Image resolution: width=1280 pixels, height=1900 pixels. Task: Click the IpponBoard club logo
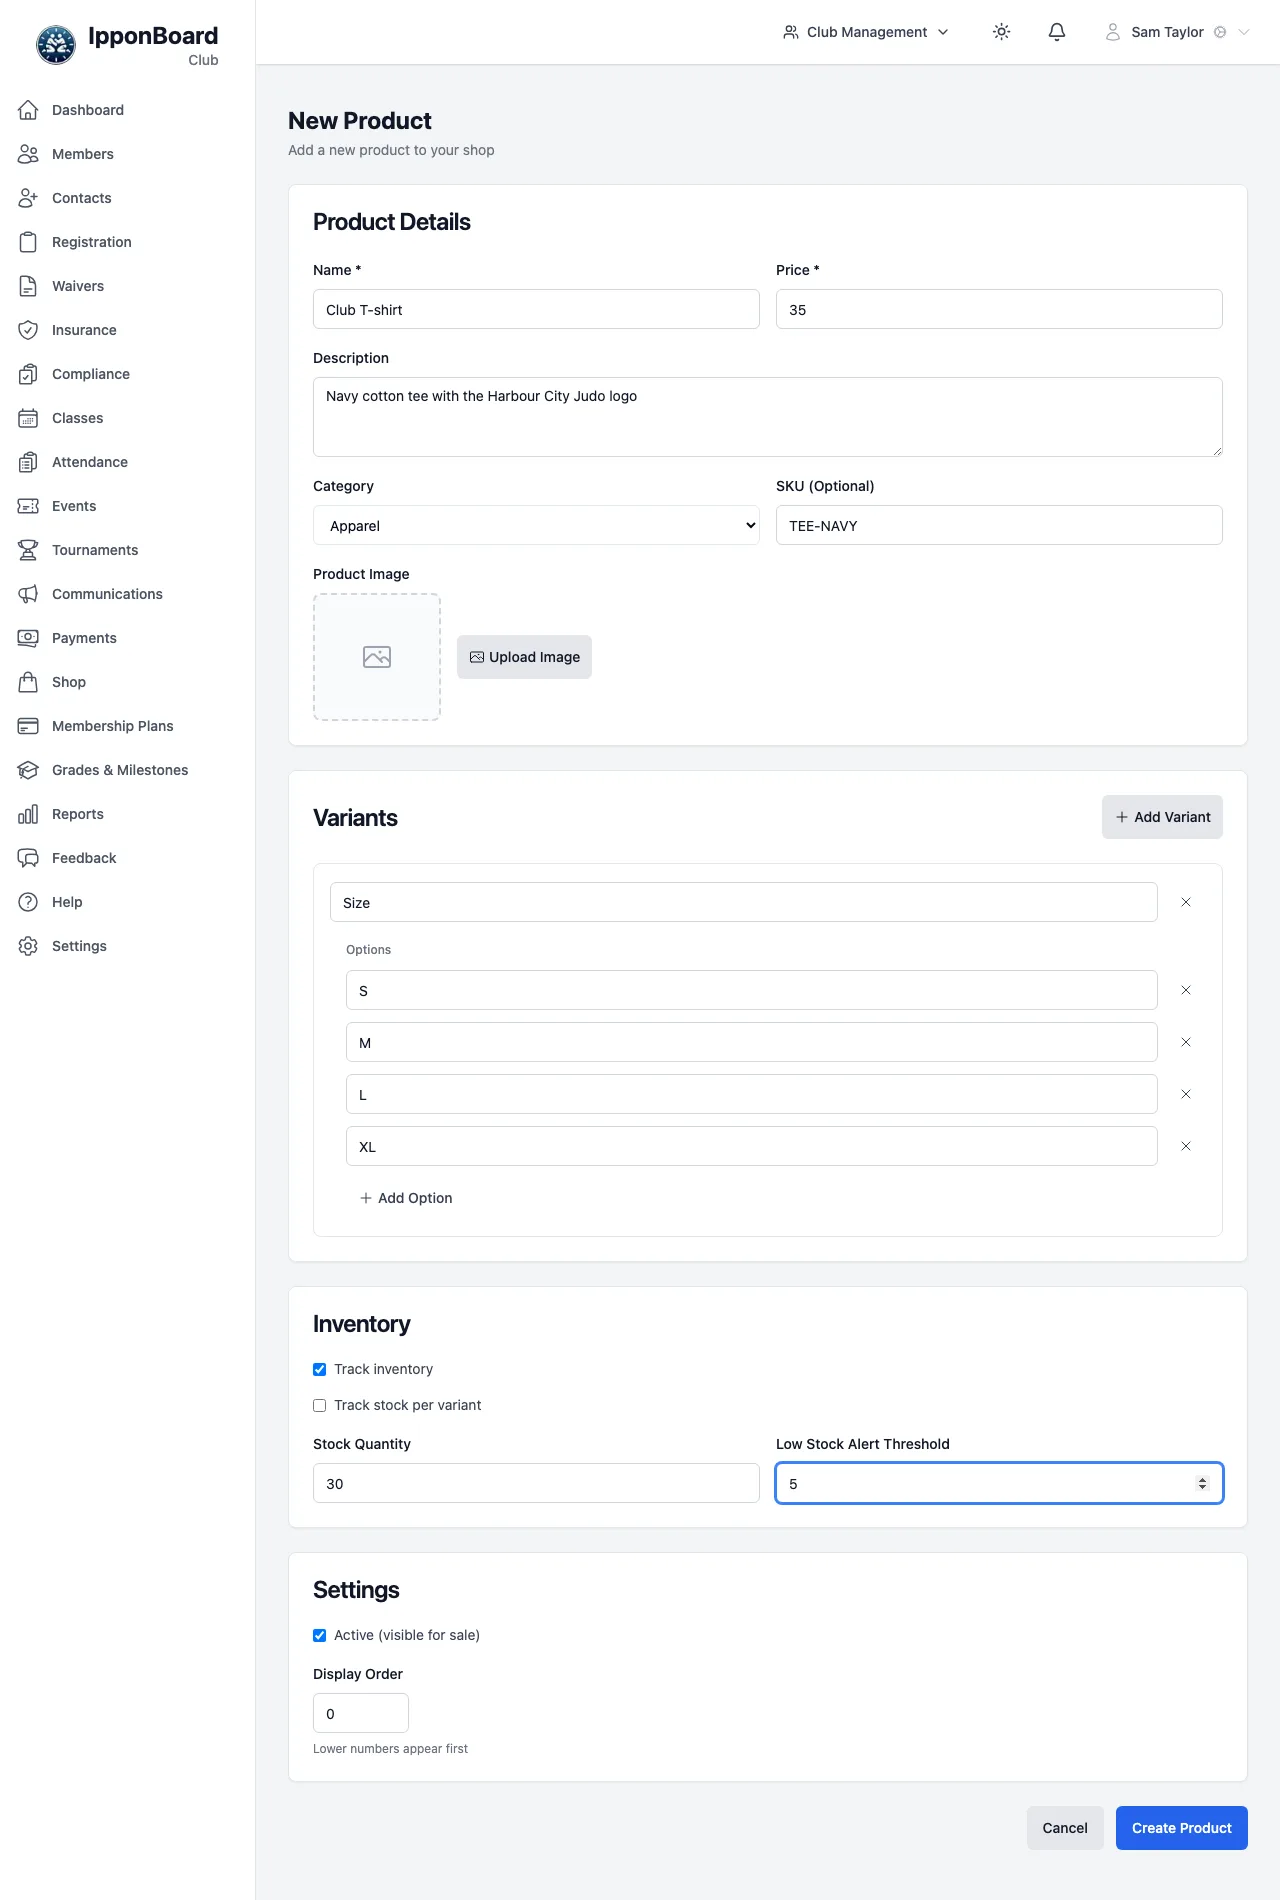56,45
